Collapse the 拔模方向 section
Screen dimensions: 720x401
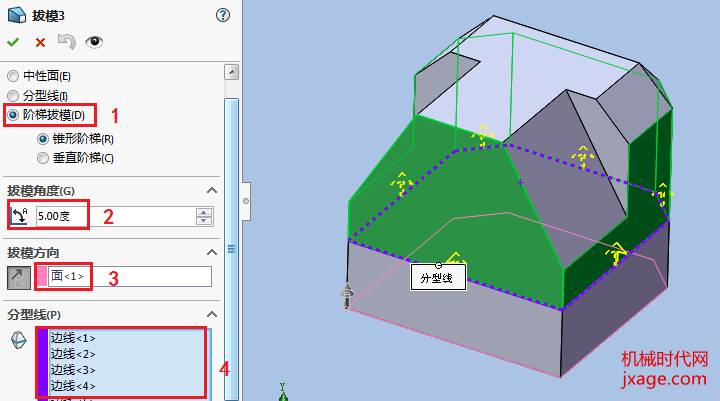tap(212, 252)
